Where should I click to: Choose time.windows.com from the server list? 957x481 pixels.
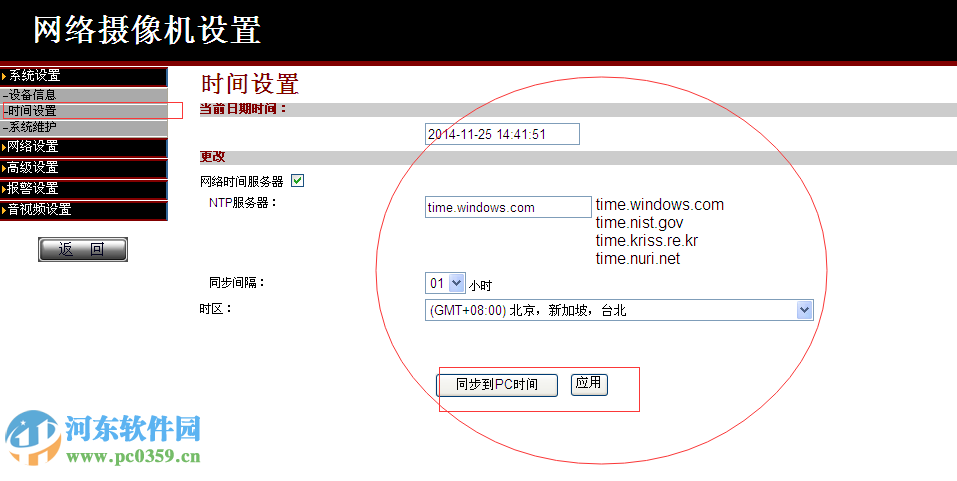tap(660, 204)
